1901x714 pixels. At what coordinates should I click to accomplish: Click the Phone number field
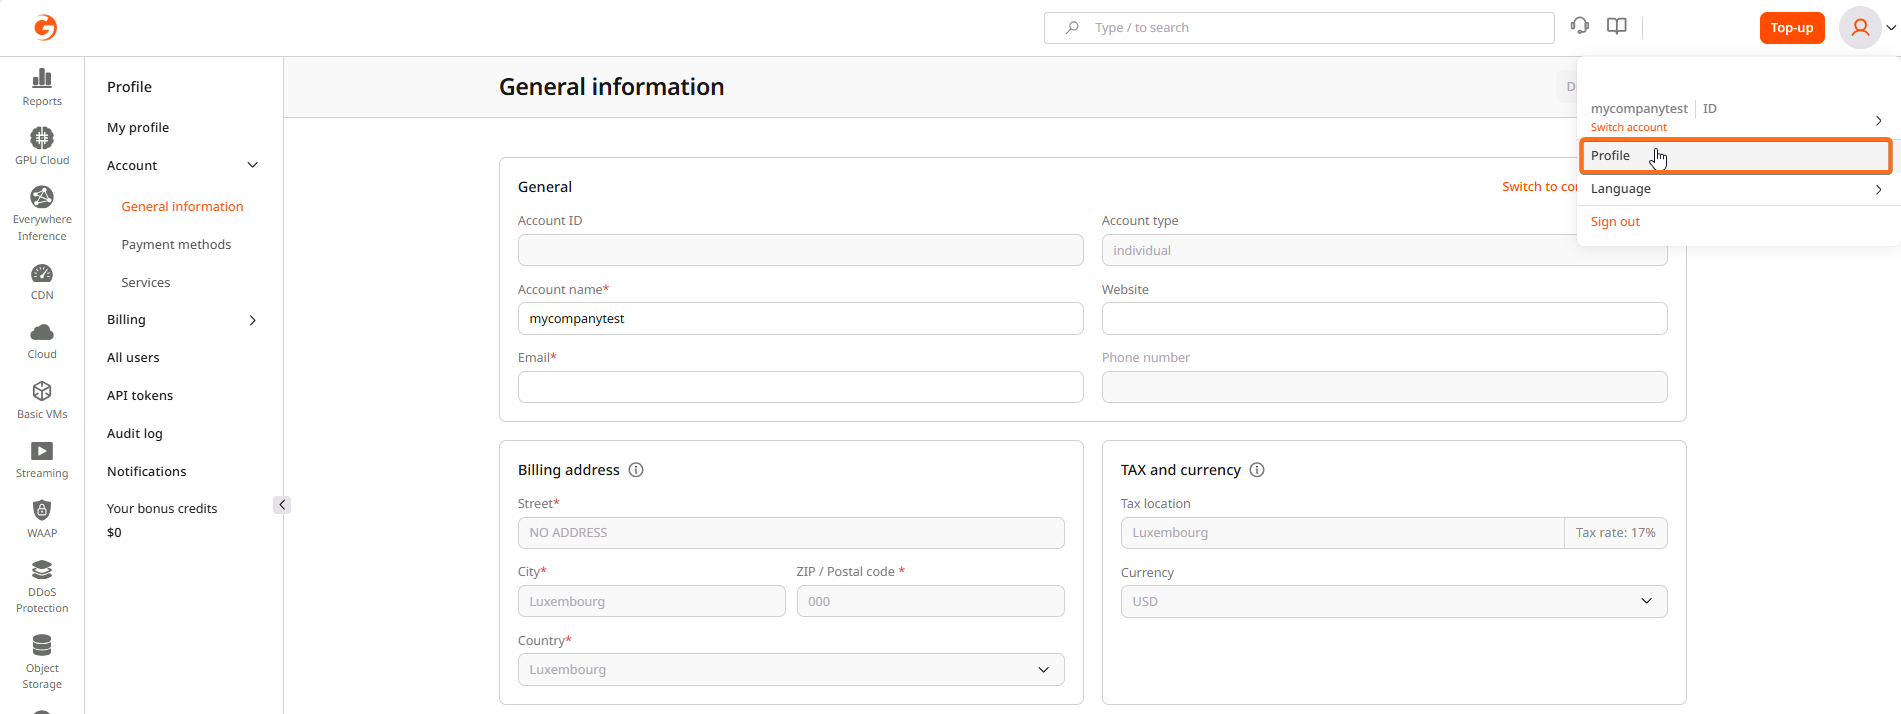(1385, 387)
